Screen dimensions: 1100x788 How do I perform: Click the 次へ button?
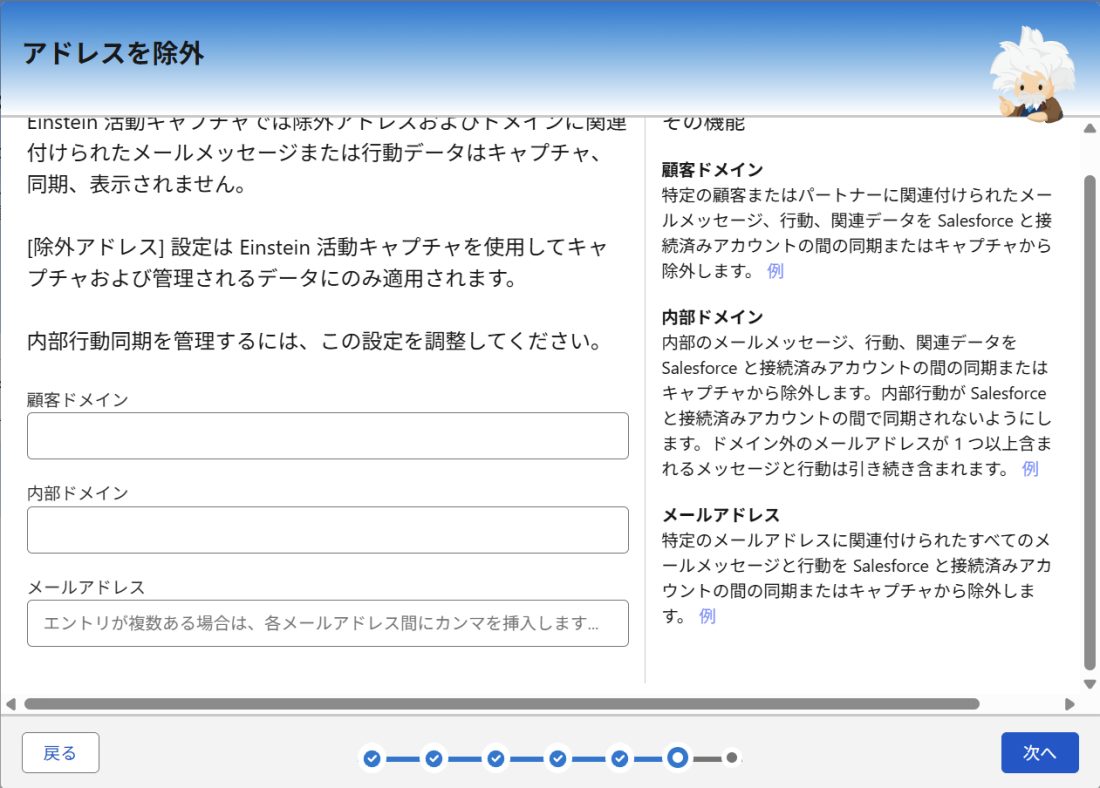(x=1040, y=753)
